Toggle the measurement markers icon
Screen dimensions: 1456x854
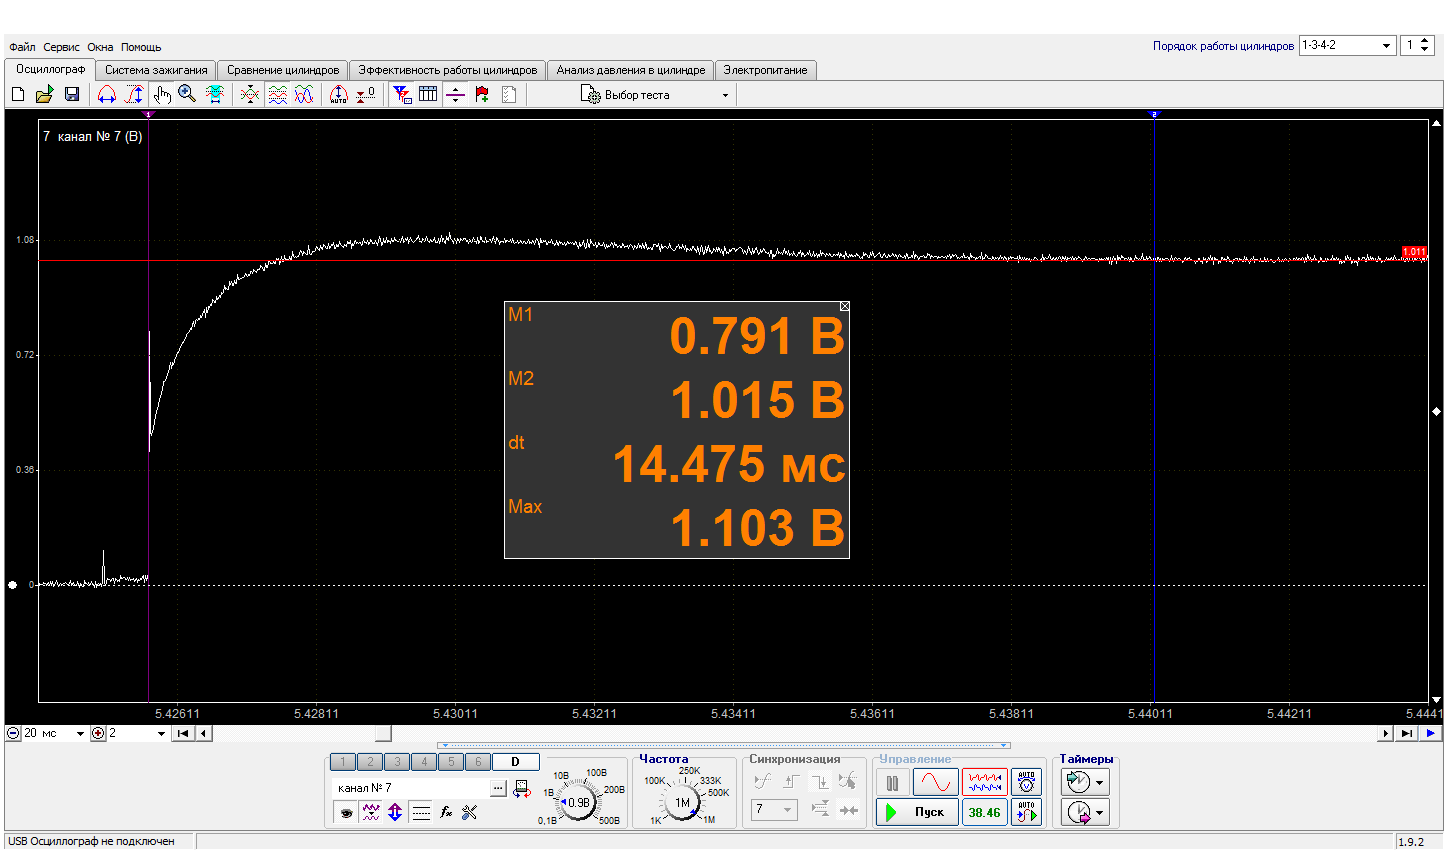pos(456,94)
